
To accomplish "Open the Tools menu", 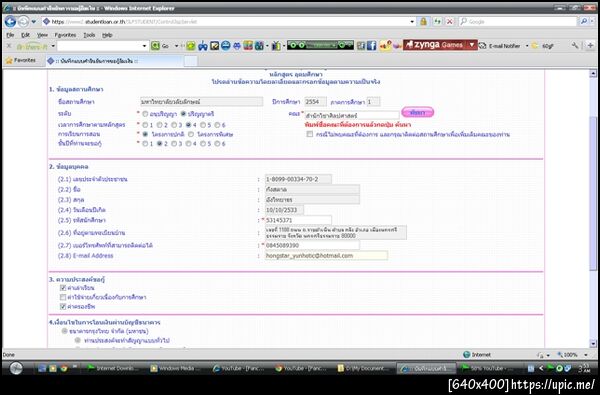I will coord(89,35).
